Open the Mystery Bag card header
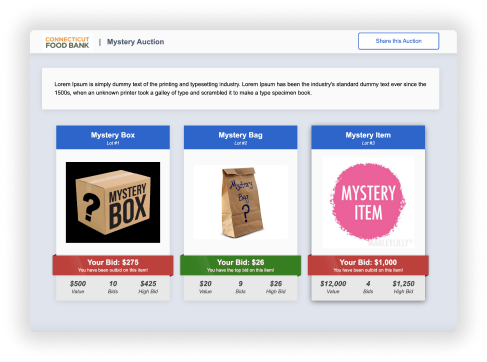This screenshot has height=362, width=487. tap(240, 137)
